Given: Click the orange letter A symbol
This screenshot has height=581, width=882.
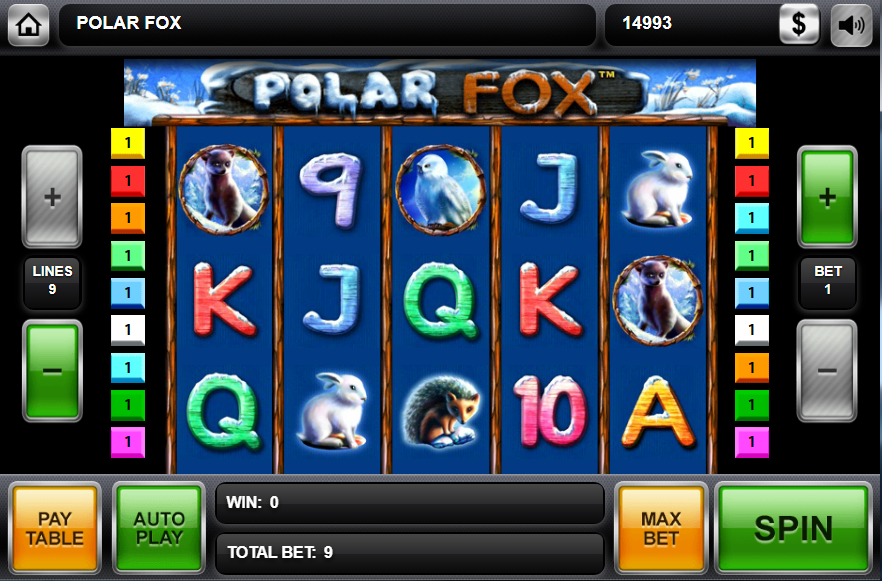Looking at the screenshot, I should coord(658,412).
